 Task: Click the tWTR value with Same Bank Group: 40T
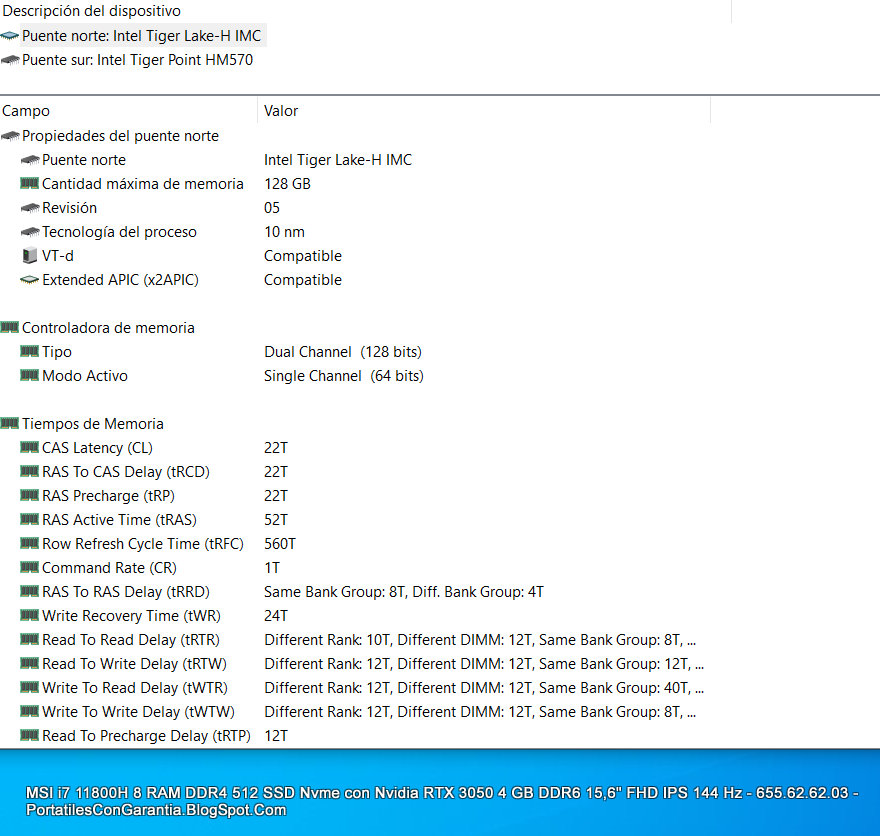484,688
